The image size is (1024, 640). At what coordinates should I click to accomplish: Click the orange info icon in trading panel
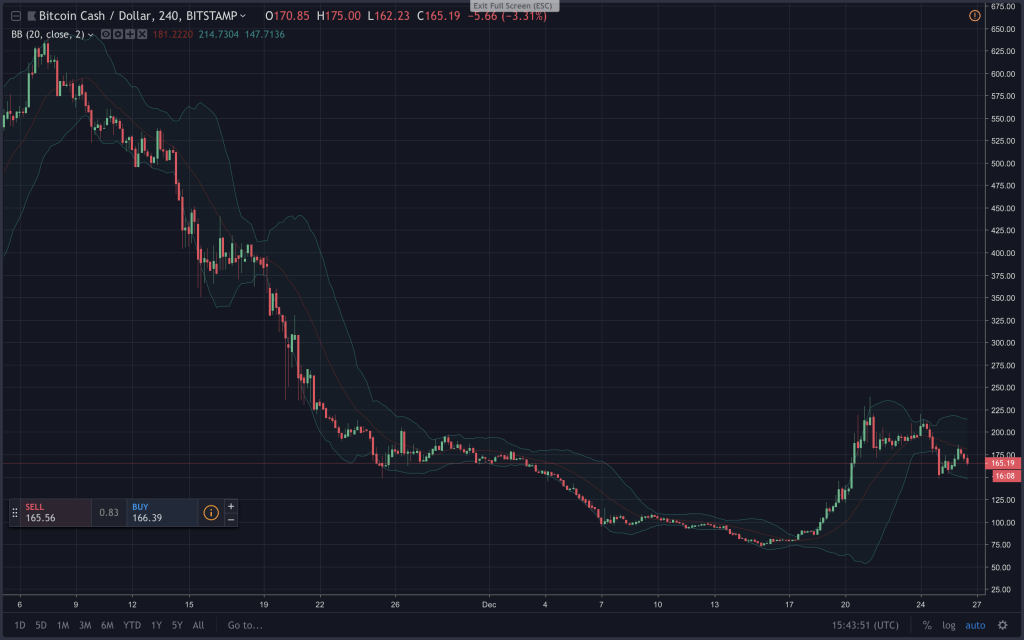coord(211,513)
